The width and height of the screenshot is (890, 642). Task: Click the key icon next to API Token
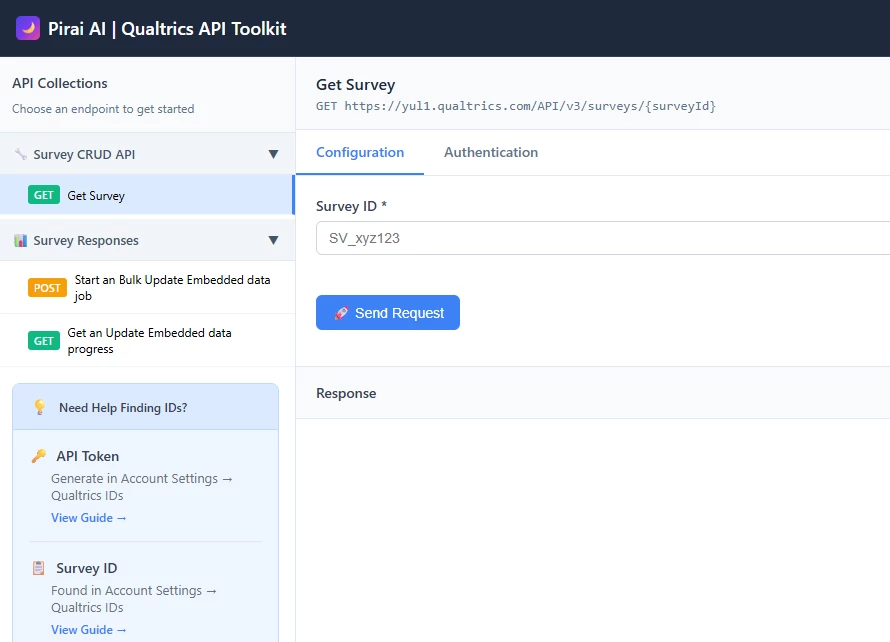(x=39, y=456)
